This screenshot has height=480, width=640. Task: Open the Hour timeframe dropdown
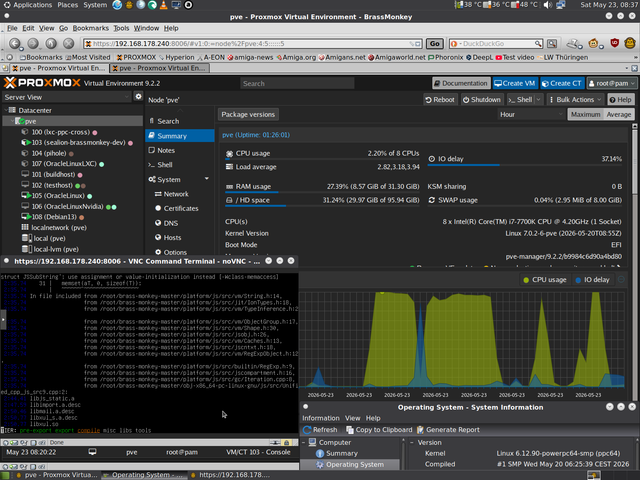(531, 114)
